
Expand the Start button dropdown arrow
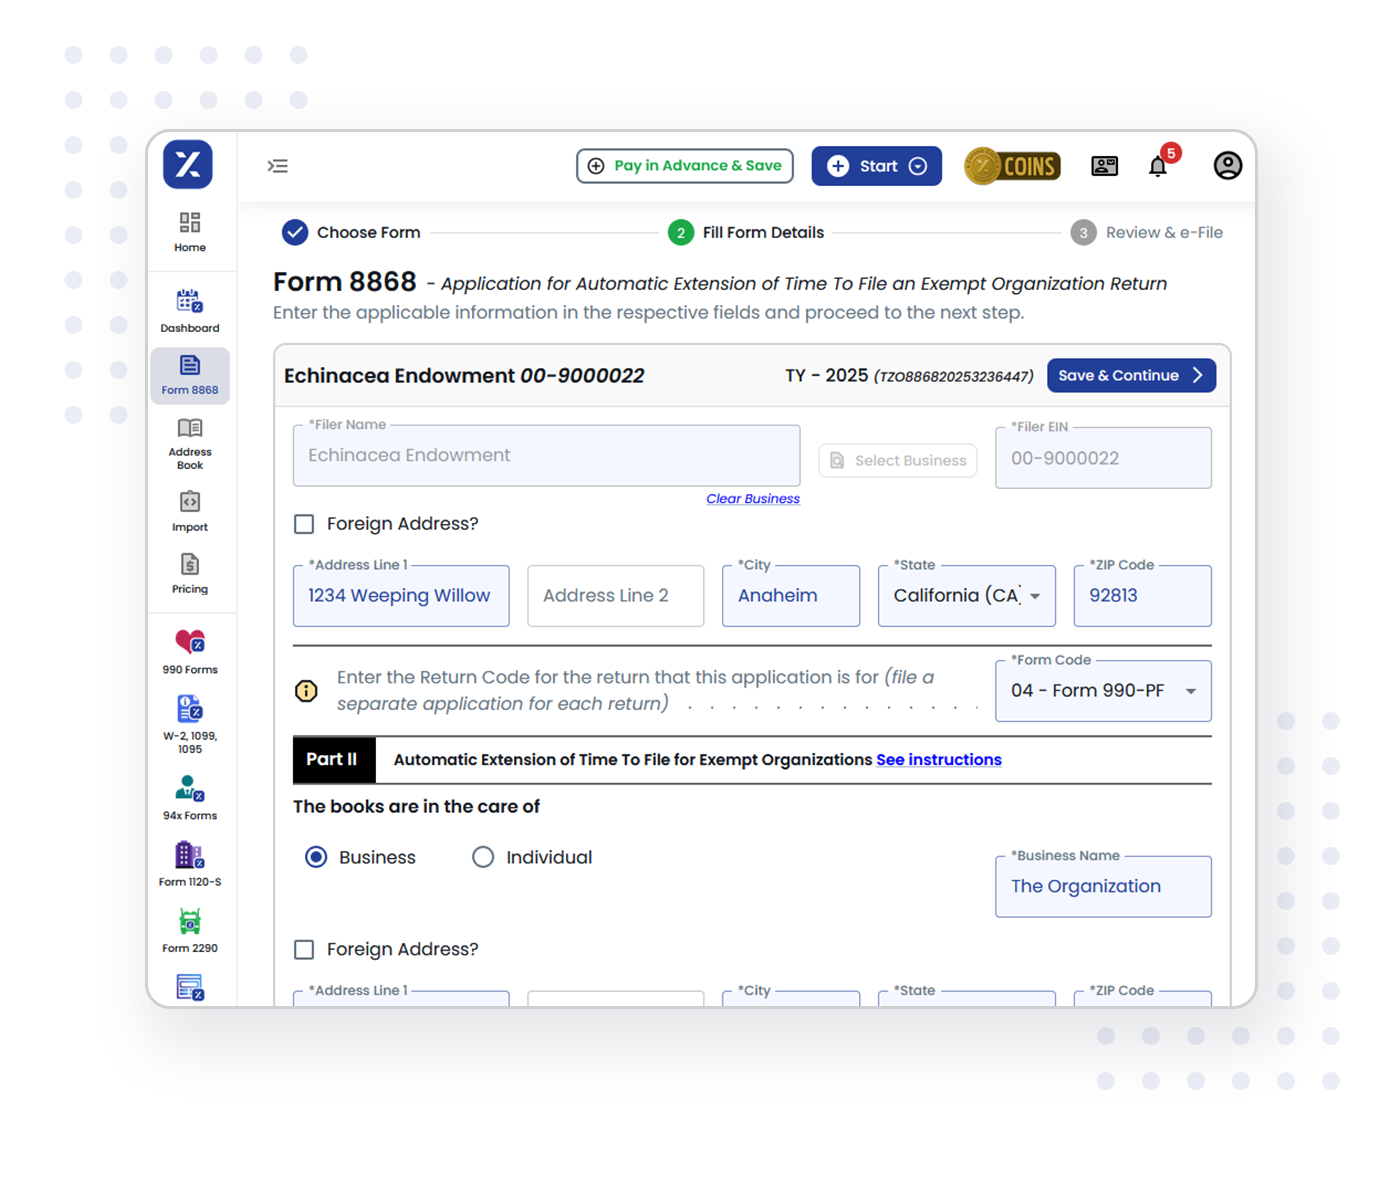coord(917,165)
